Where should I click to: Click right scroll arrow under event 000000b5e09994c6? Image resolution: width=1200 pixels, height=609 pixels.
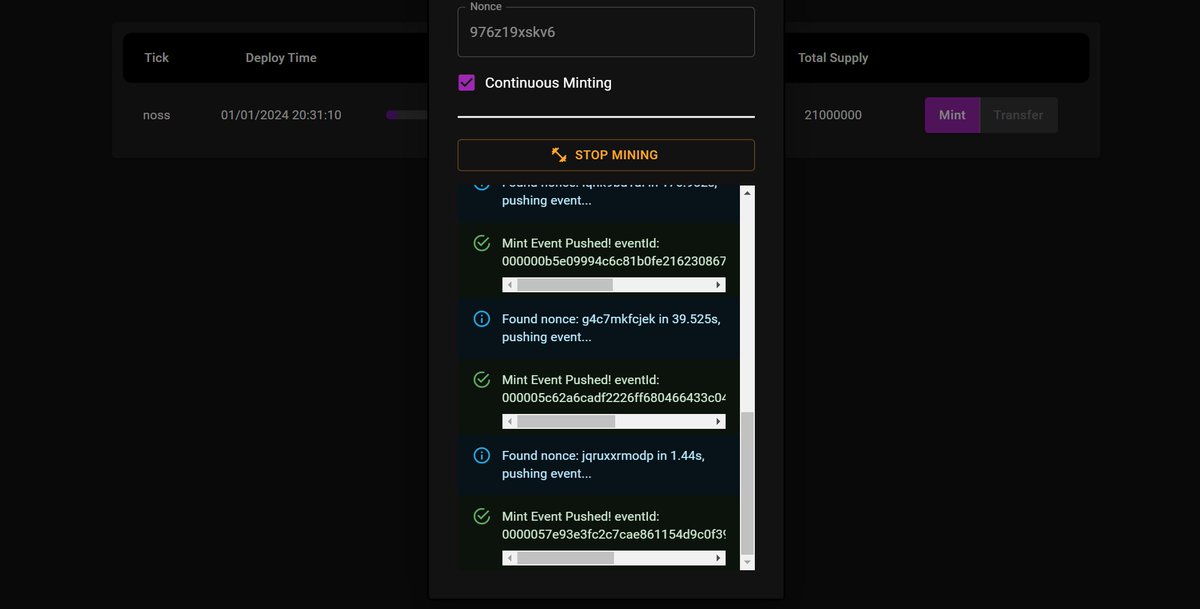click(x=718, y=285)
